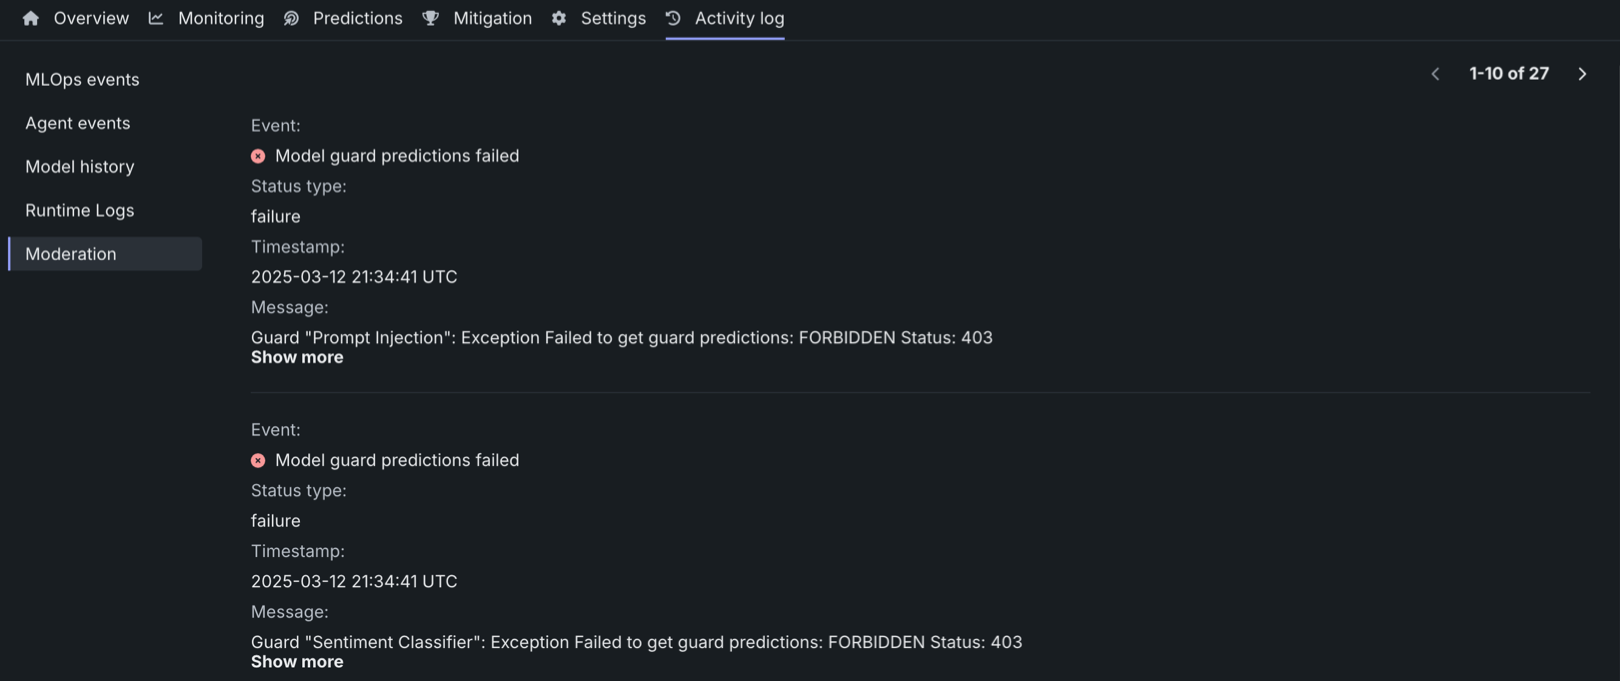Expand the Prompt Injection message with Show more
This screenshot has height=681, width=1620.
click(297, 358)
